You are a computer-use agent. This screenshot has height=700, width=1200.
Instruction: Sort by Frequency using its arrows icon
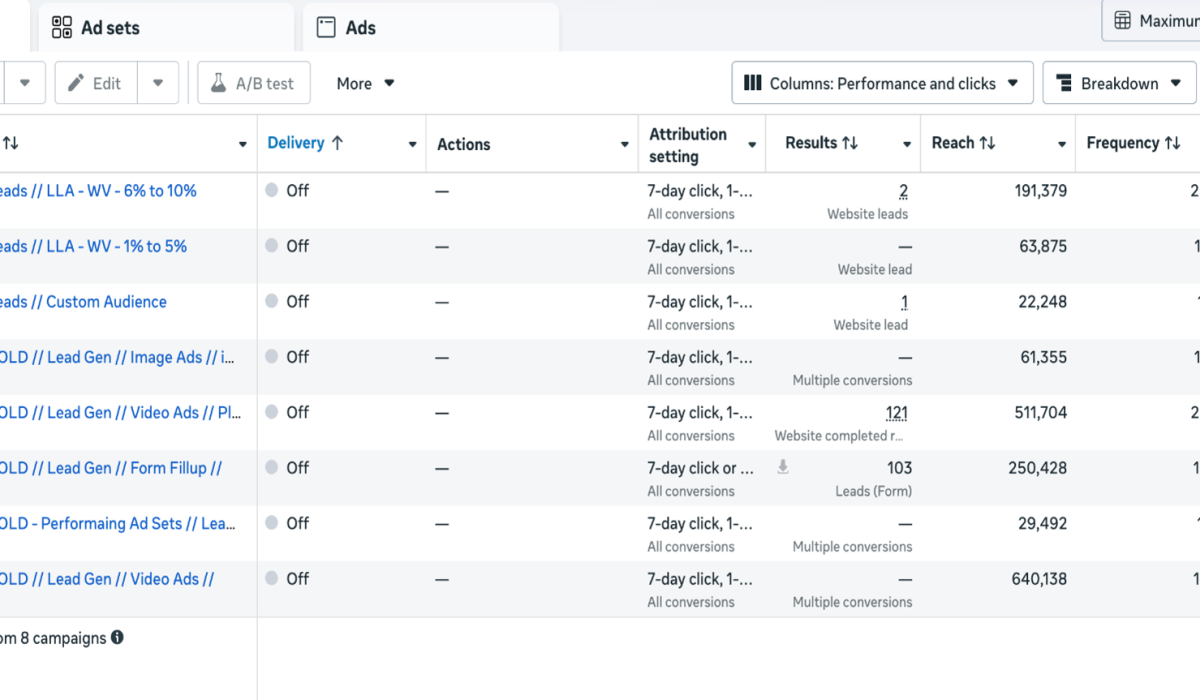point(1172,143)
